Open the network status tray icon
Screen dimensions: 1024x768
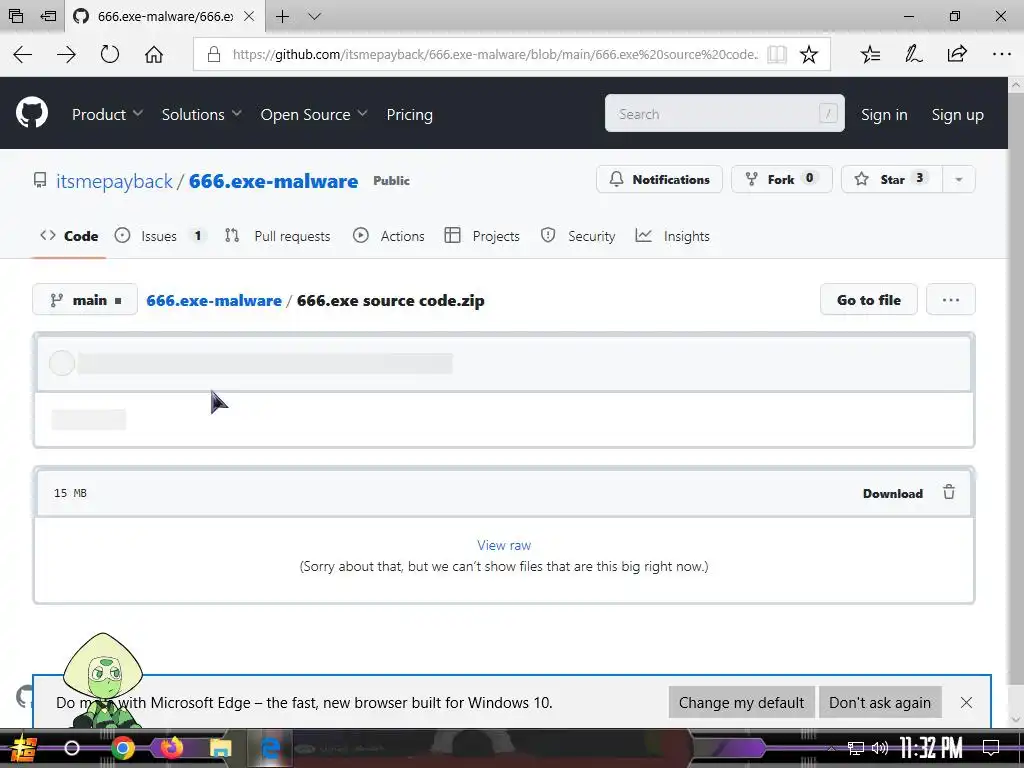tap(856, 748)
